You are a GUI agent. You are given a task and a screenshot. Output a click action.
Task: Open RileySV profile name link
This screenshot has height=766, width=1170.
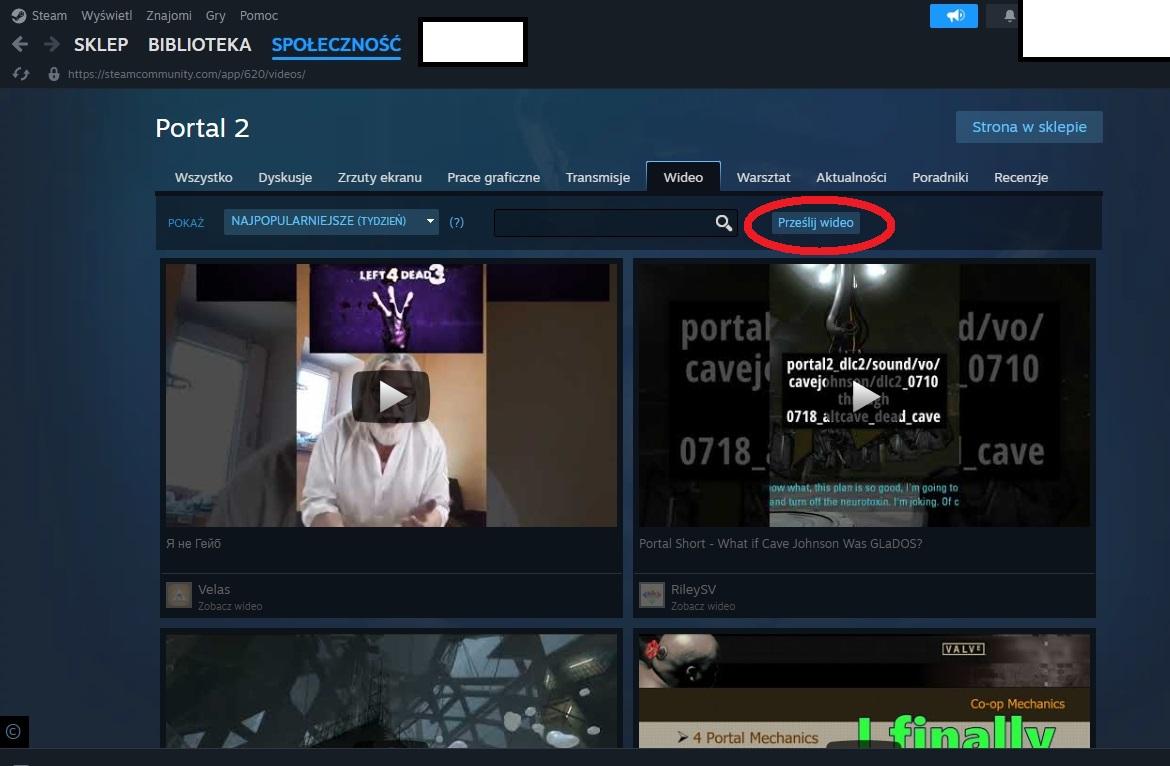(x=693, y=589)
